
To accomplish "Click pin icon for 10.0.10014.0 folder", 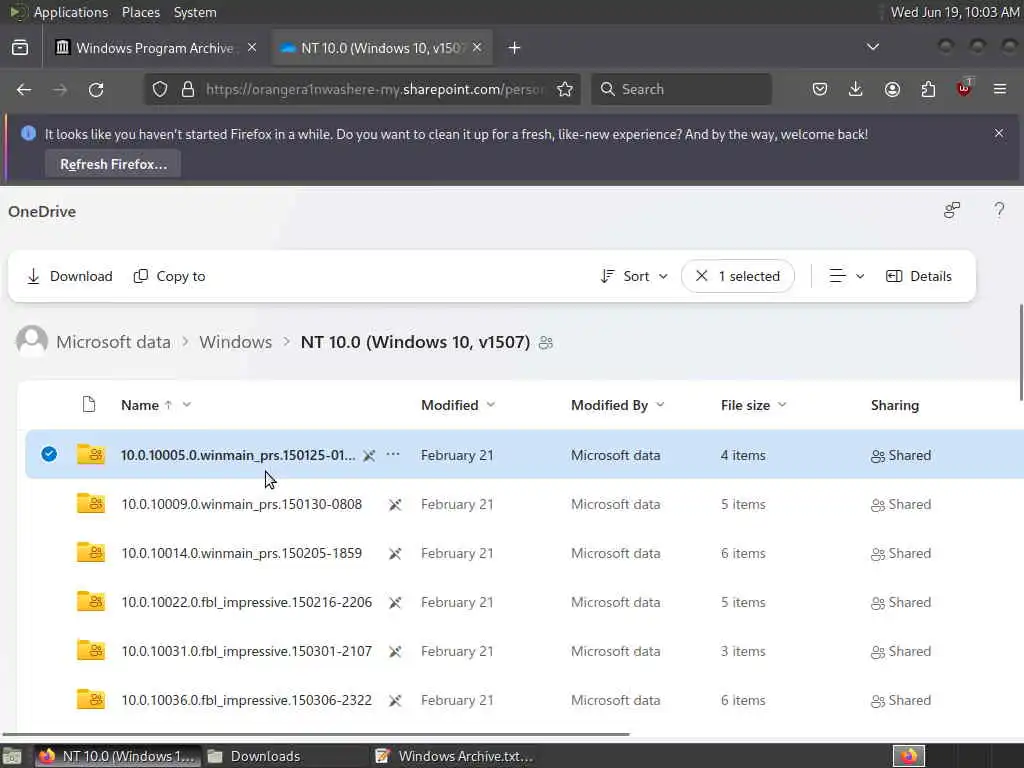I will click(x=395, y=553).
